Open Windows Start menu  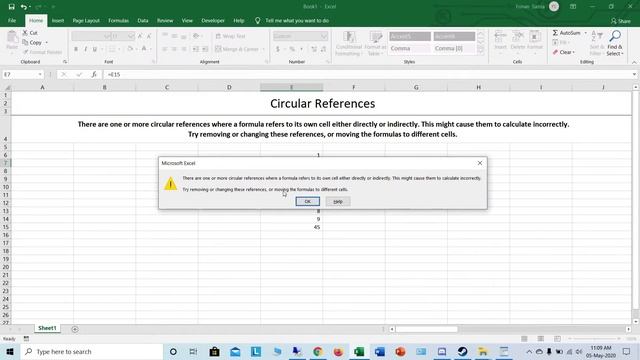coord(10,351)
